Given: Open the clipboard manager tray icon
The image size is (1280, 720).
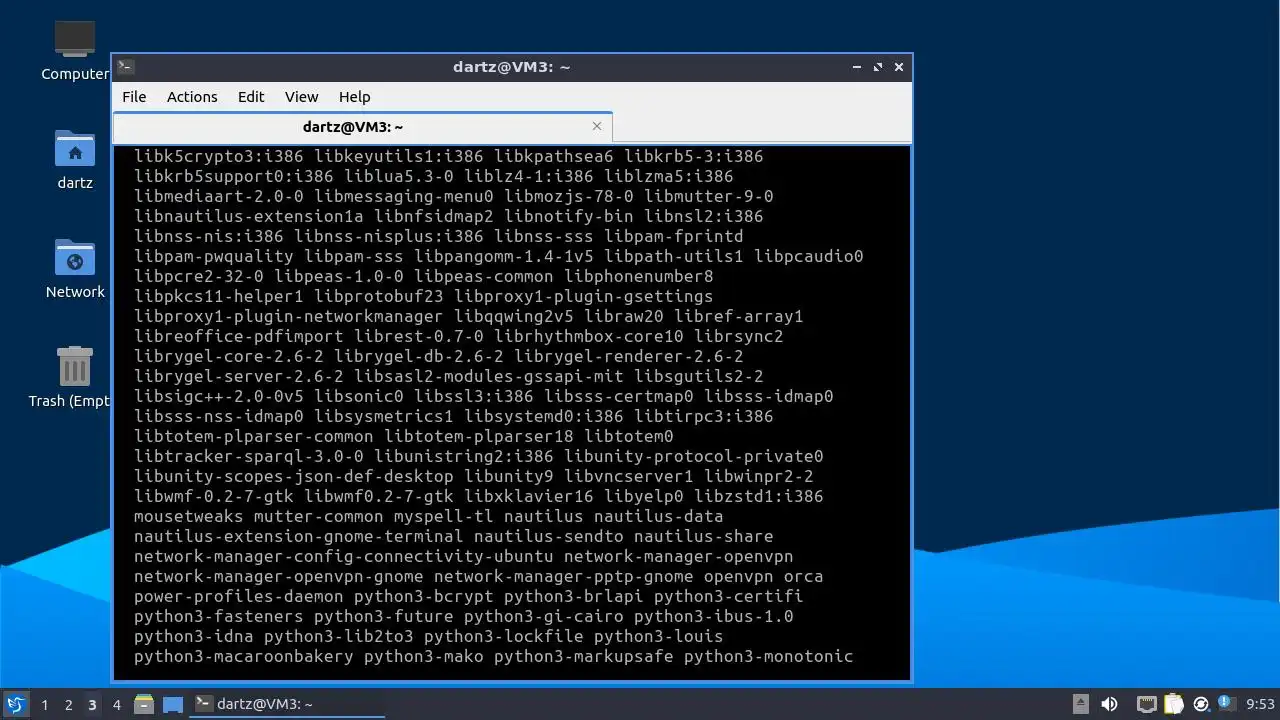Looking at the screenshot, I should point(1174,704).
